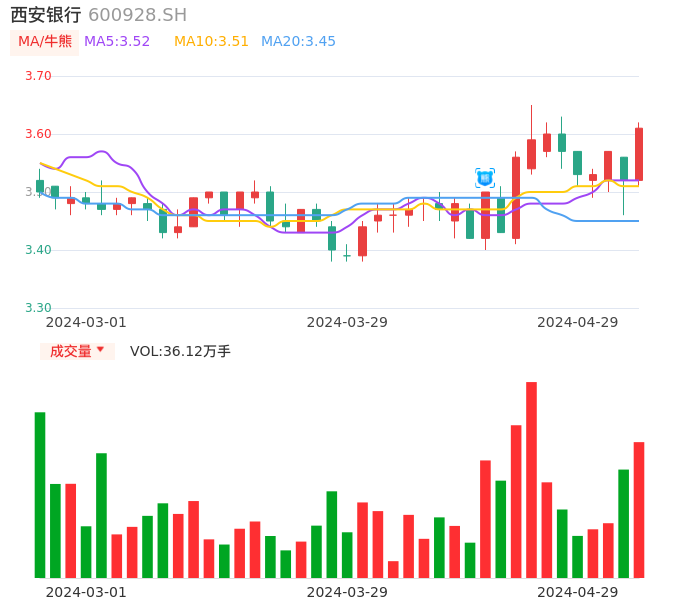Screen dimensions: 686x606
Task: Click the 西安银行 stock name
Action: click(46, 15)
